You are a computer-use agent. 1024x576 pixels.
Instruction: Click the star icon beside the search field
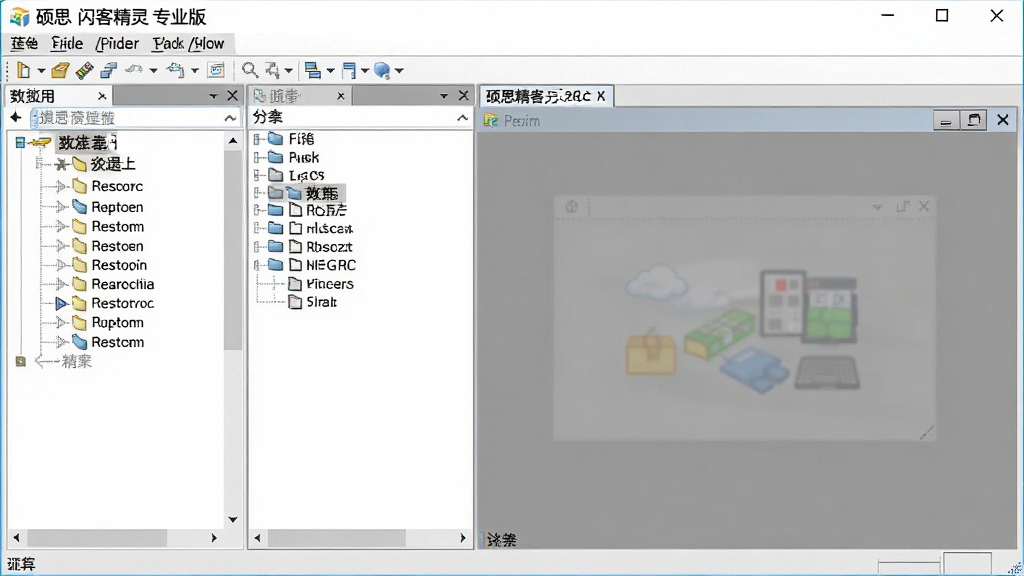pyautogui.click(x=16, y=118)
